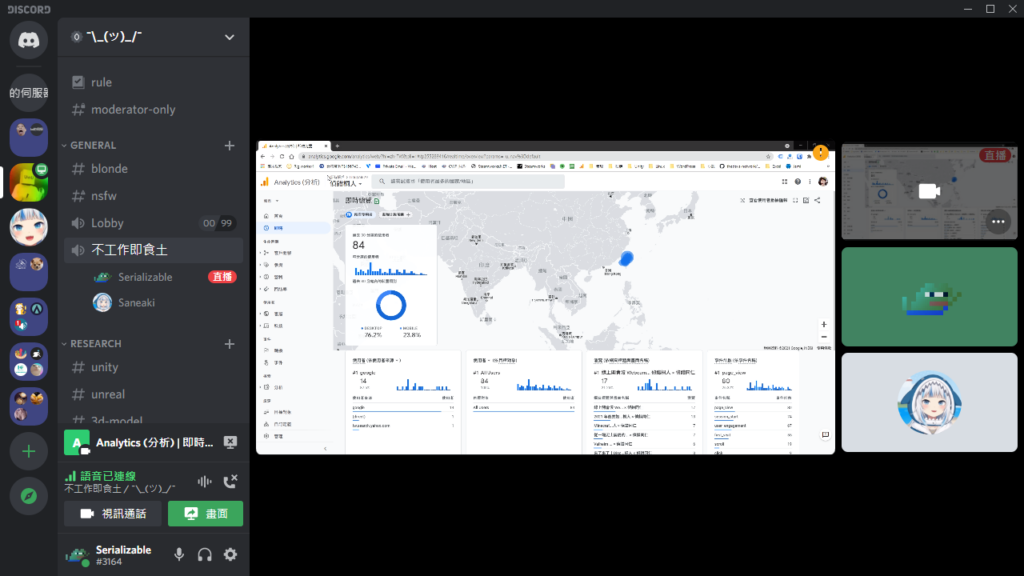Screen dimensions: 1024x576
Task: Toggle noise suppression waveform icon
Action: click(205, 481)
